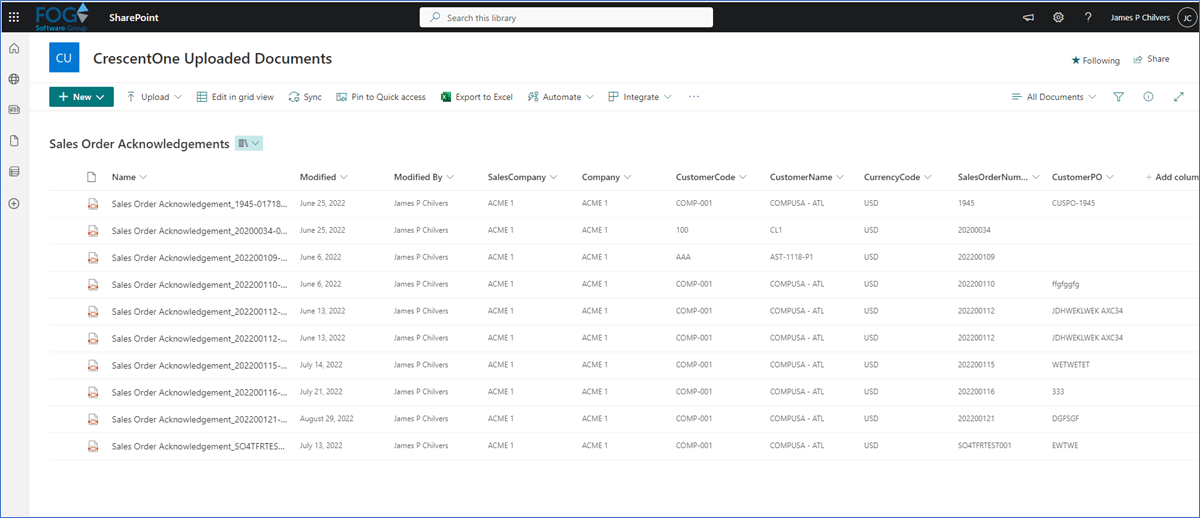Click the Home icon in left sidebar

coord(14,49)
